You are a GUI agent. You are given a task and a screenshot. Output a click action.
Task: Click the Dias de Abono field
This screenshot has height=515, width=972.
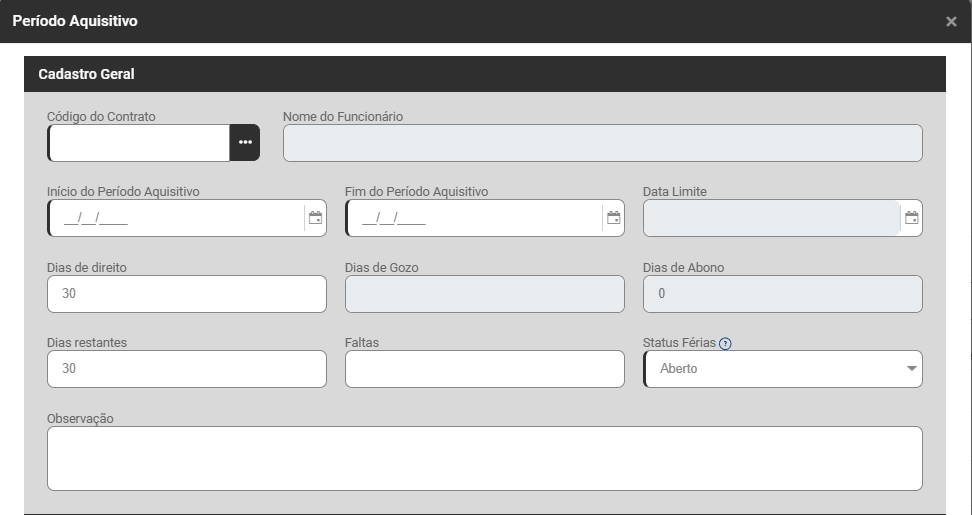tap(782, 294)
